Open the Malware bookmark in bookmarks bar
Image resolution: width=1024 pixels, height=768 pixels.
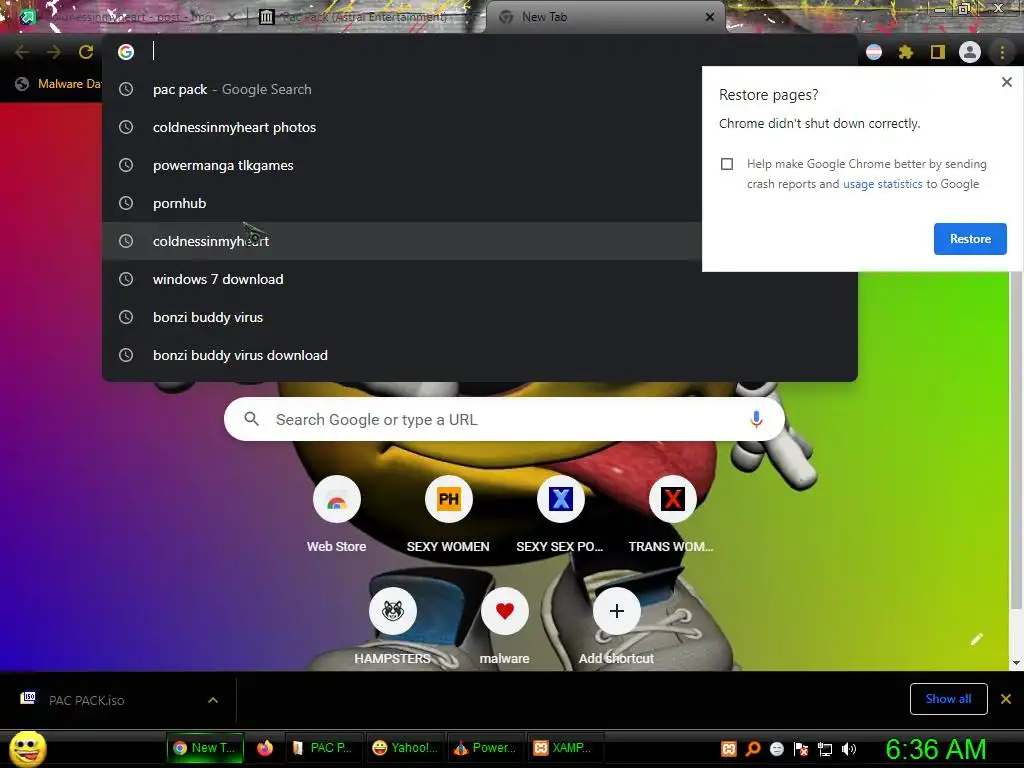(58, 84)
